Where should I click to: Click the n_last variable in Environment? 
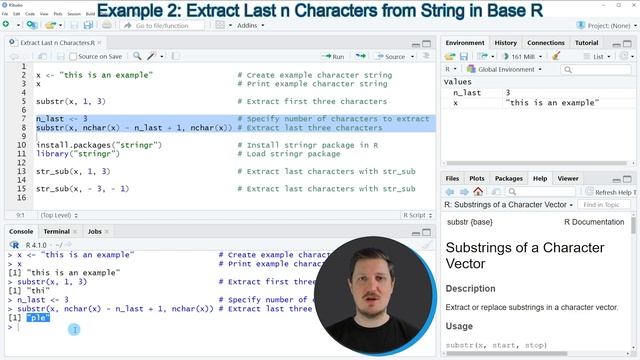click(x=467, y=93)
